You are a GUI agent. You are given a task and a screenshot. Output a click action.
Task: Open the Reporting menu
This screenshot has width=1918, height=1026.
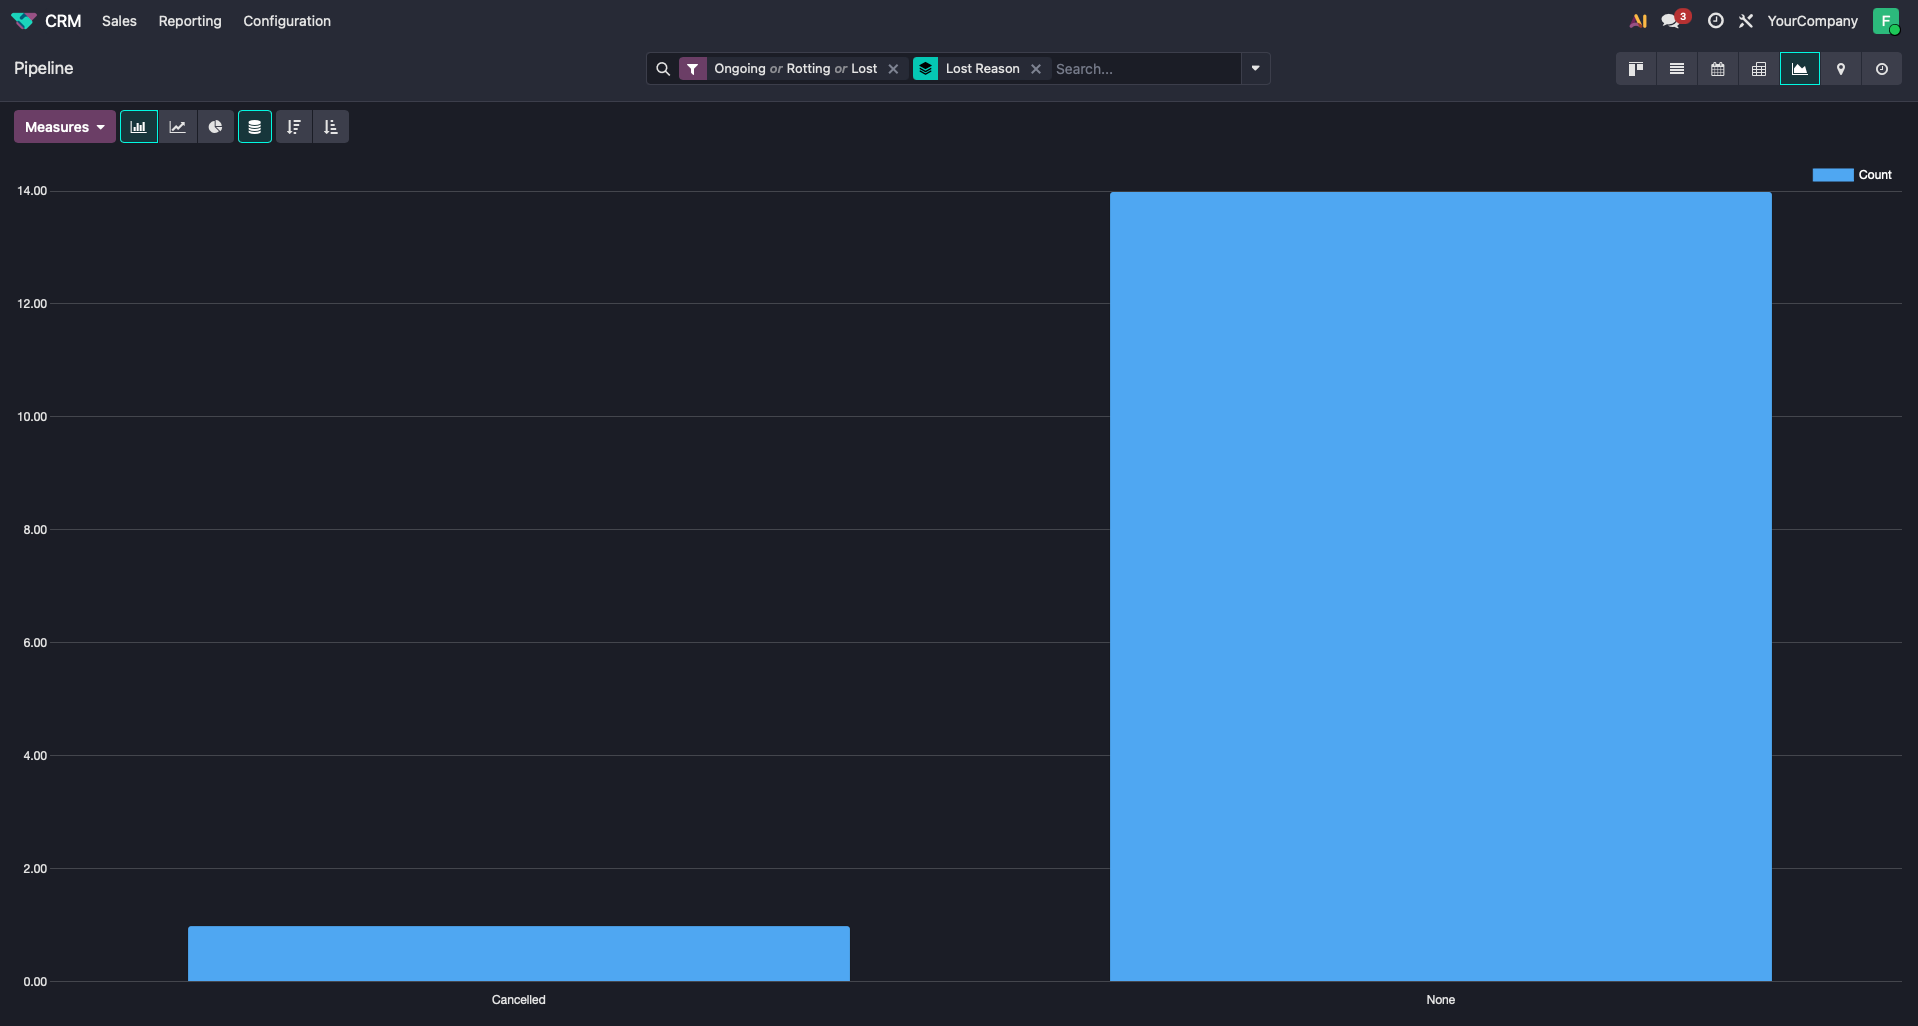190,21
